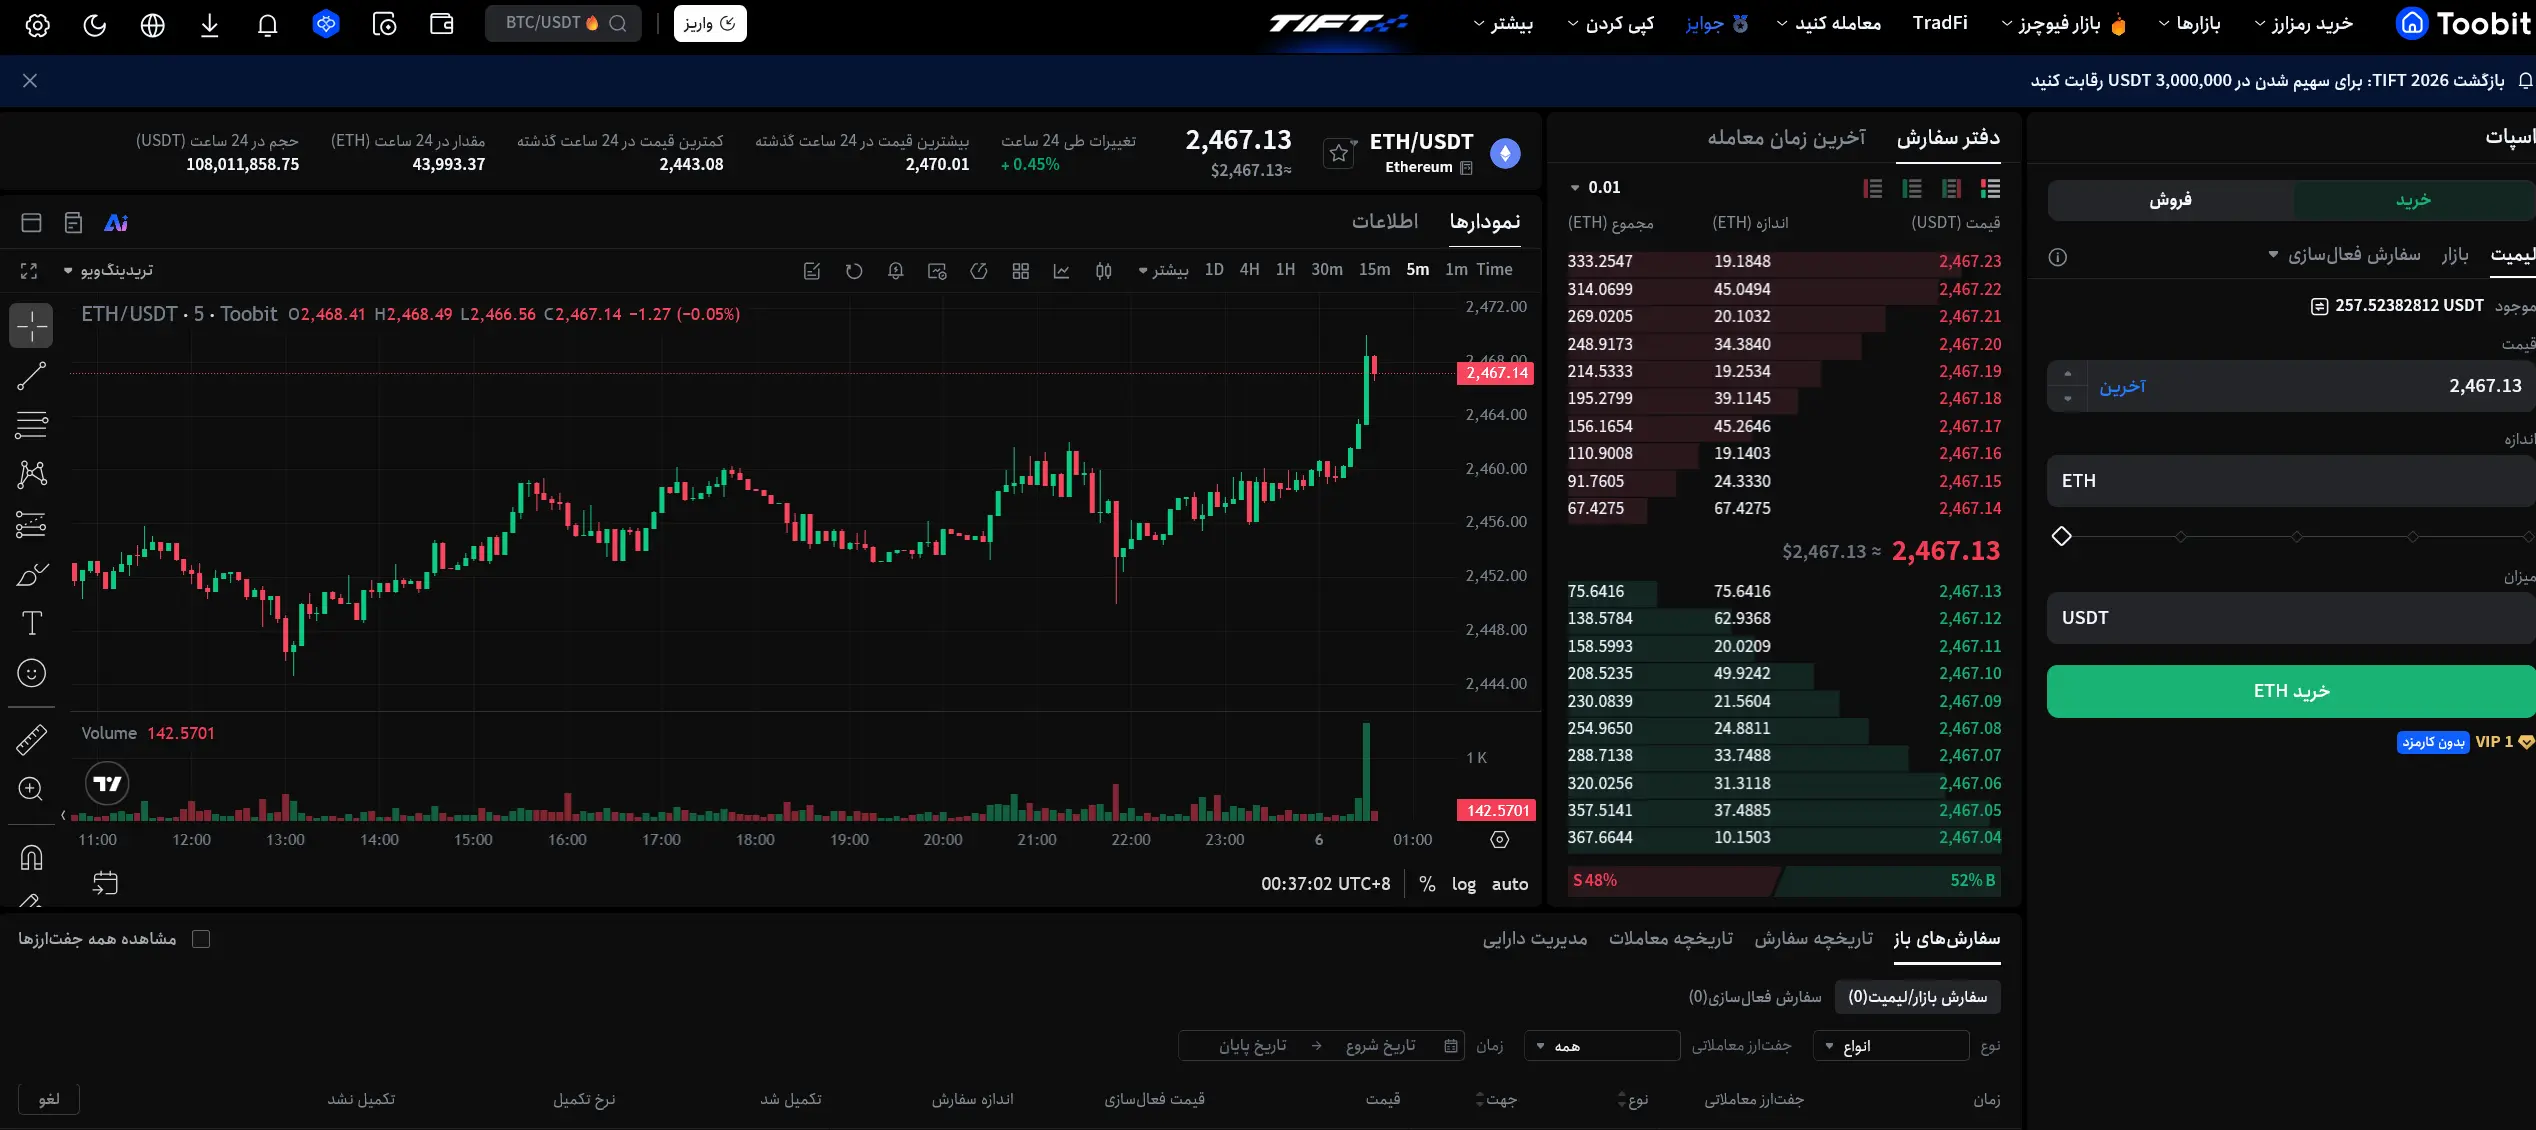Click the BTC/USDT search box
This screenshot has height=1130, width=2536.
click(x=565, y=23)
